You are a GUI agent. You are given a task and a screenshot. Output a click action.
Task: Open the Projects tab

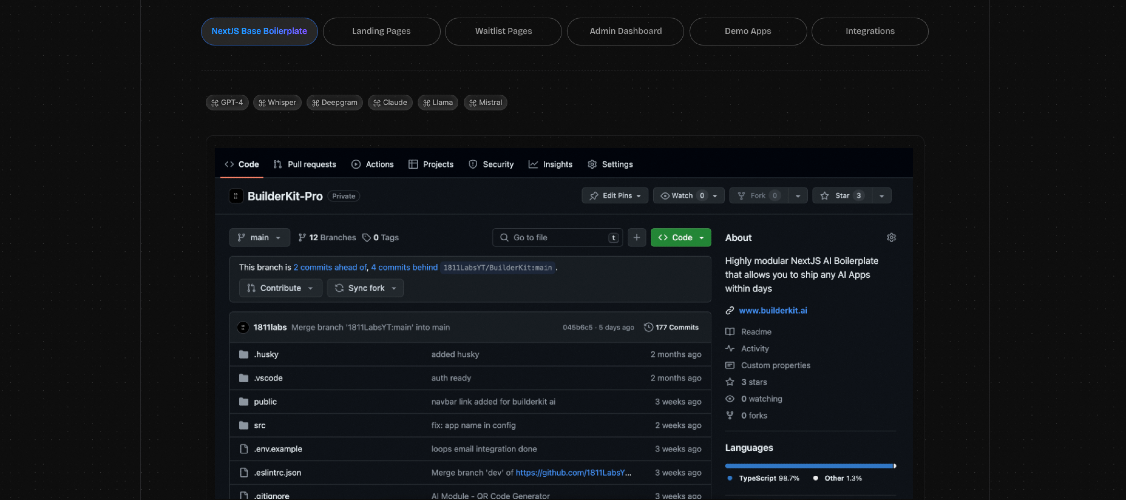click(431, 165)
